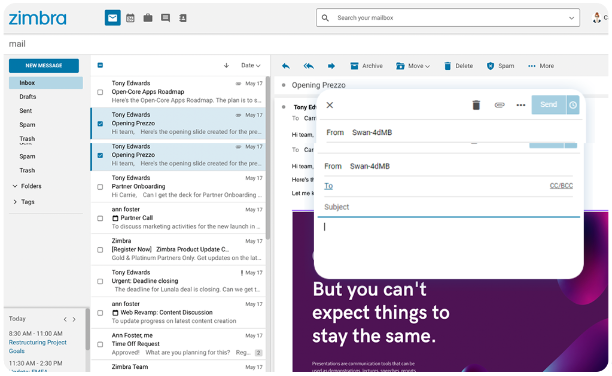Viewport: 612px width, 376px height.
Task: Open the Drafts folder
Action: [x=28, y=97]
